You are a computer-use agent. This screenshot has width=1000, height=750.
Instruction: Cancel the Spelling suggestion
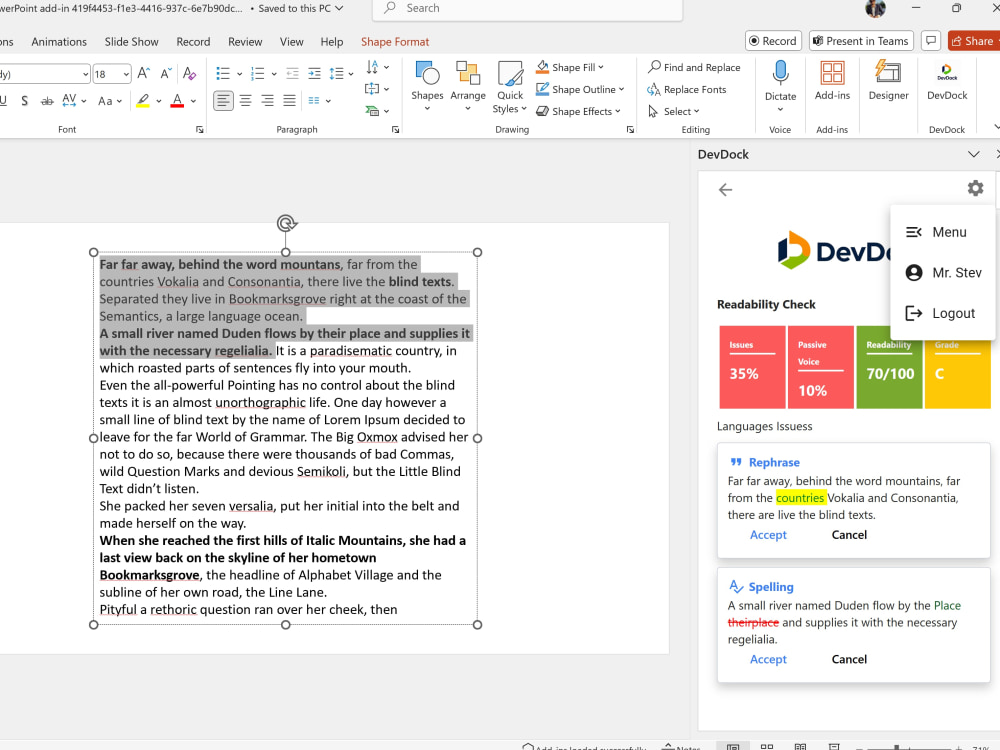849,659
